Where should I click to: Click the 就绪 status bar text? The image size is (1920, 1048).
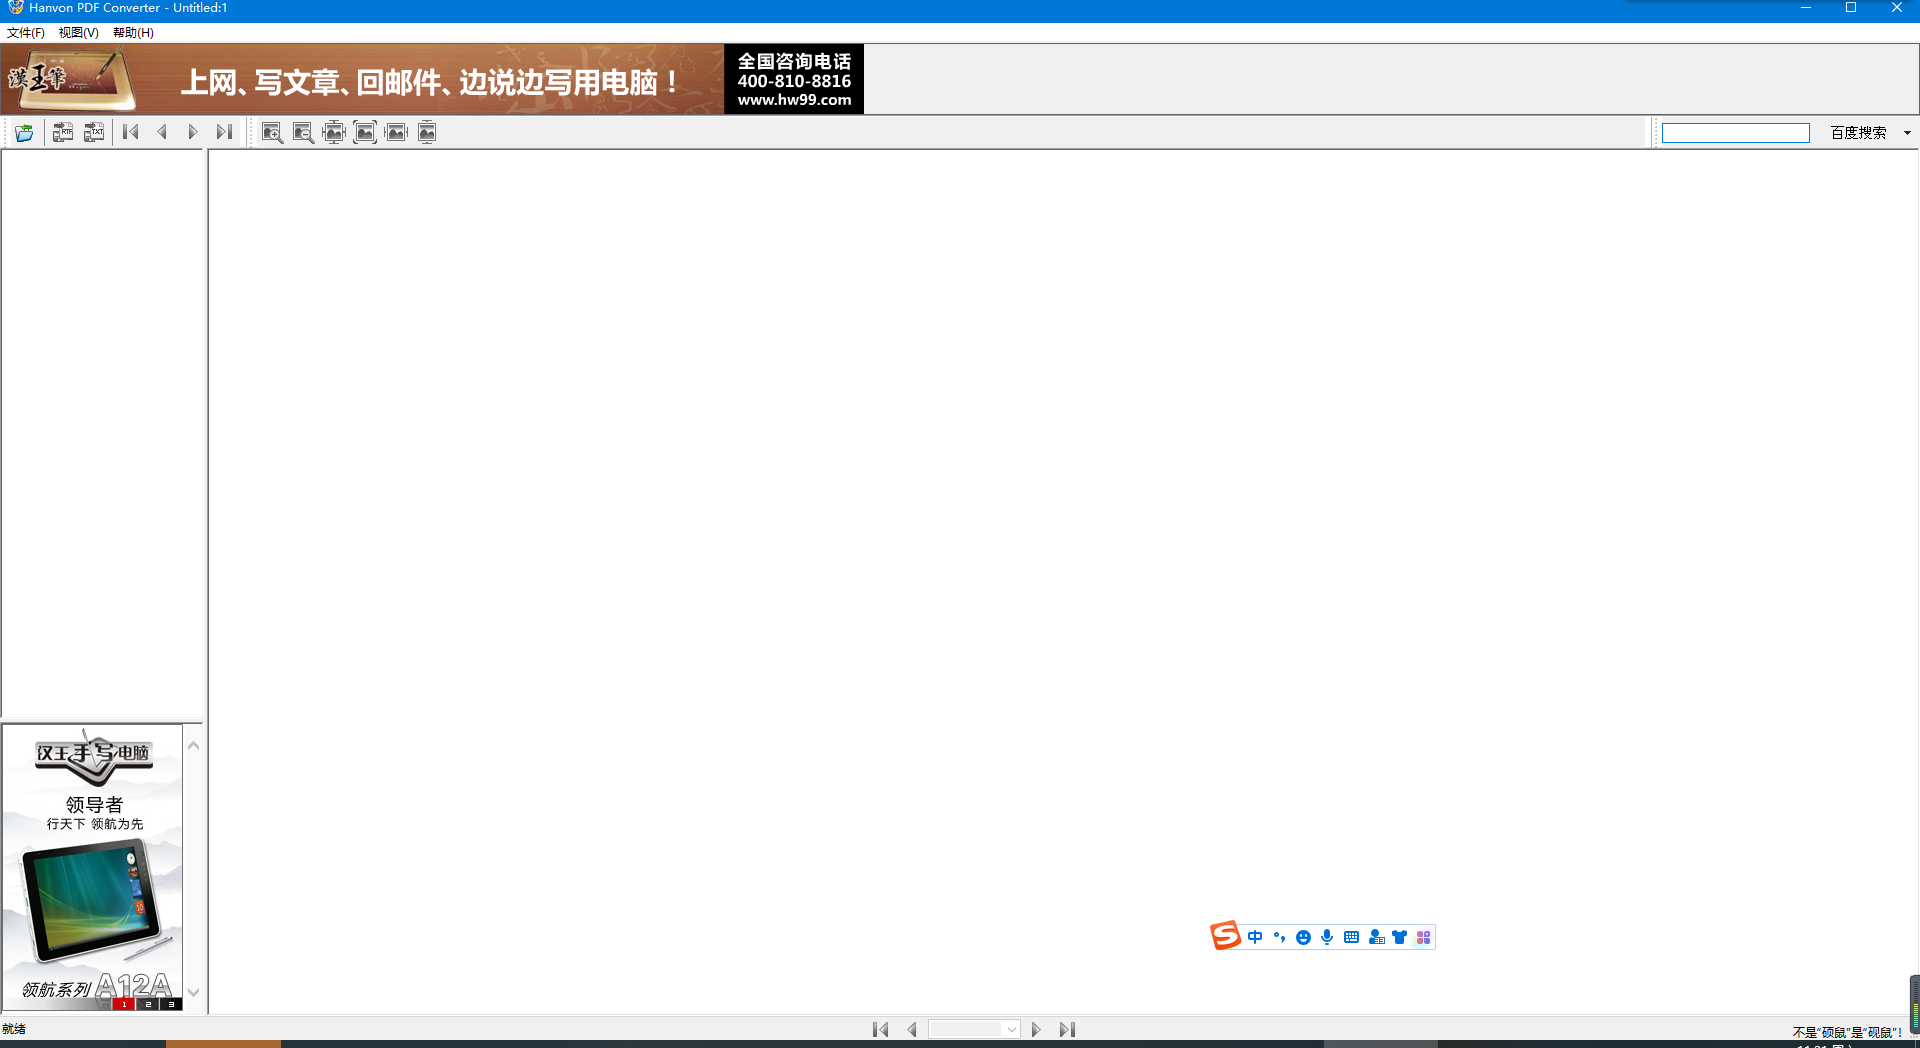coord(14,1029)
